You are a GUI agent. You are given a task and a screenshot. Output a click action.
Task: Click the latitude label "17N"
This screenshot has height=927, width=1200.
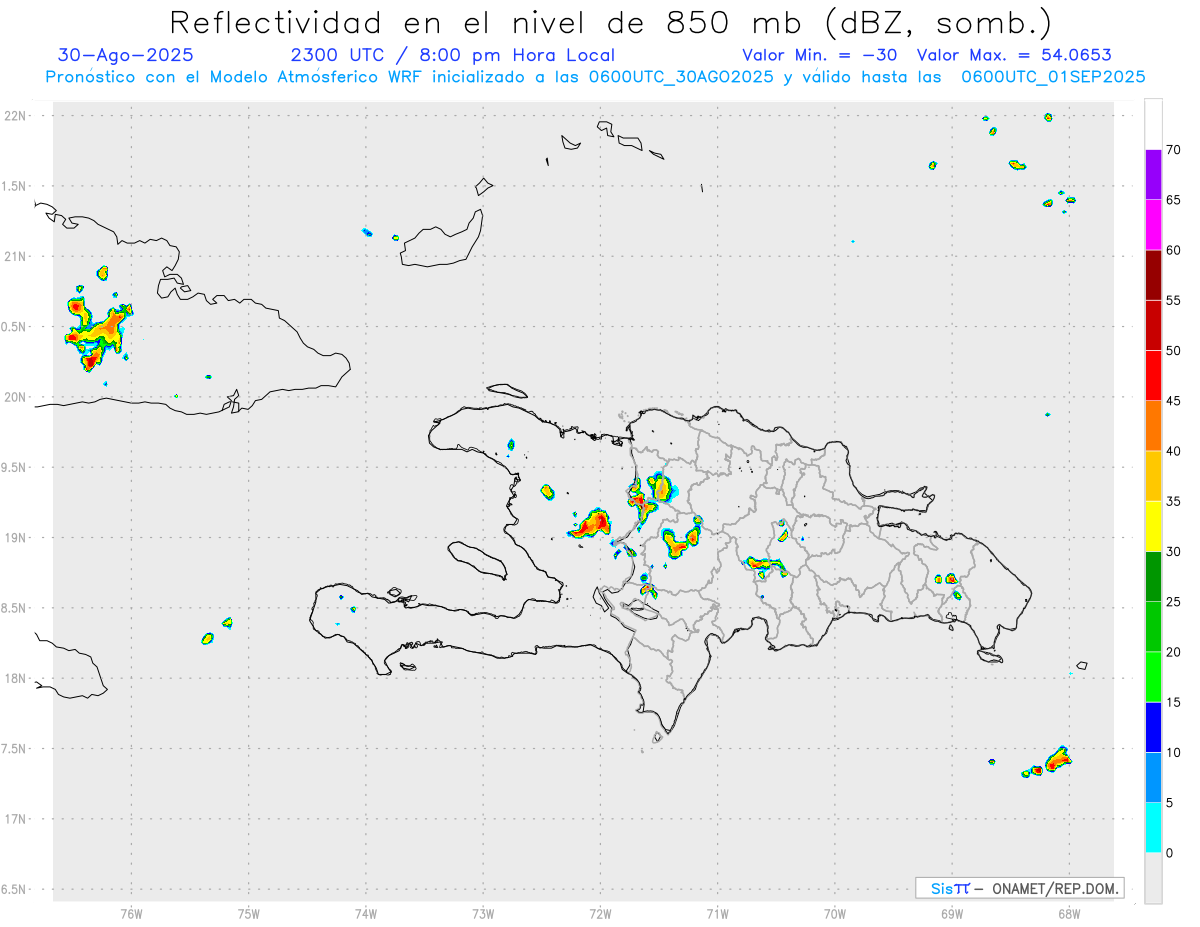click(15, 819)
